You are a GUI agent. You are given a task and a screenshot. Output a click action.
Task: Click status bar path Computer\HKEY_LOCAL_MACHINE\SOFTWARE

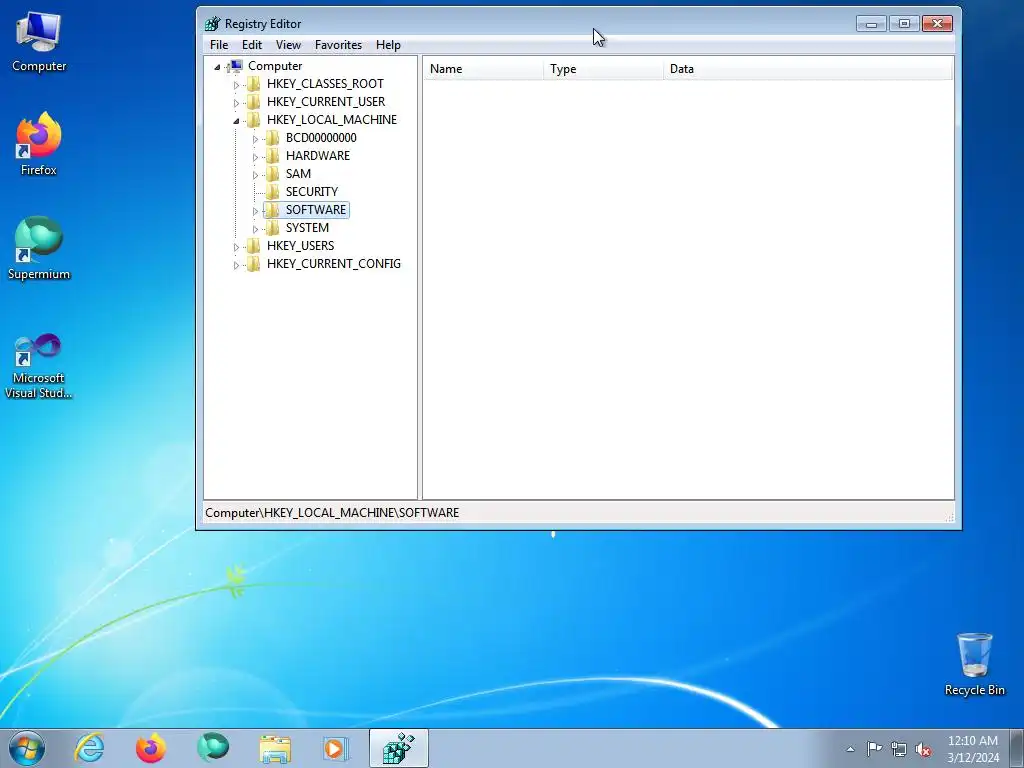pyautogui.click(x=332, y=513)
